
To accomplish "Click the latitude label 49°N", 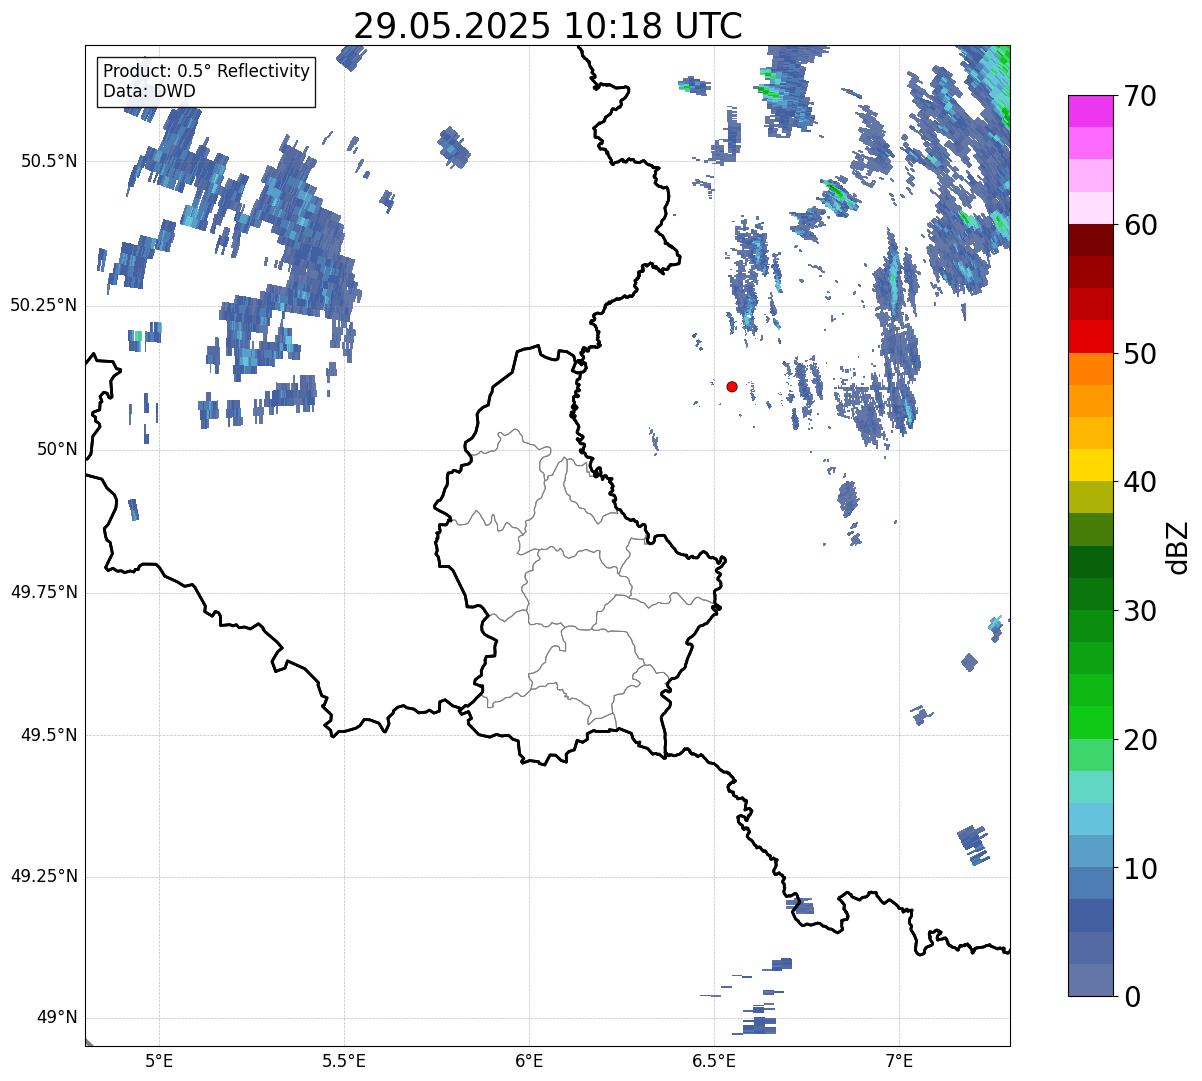I will click(57, 1018).
